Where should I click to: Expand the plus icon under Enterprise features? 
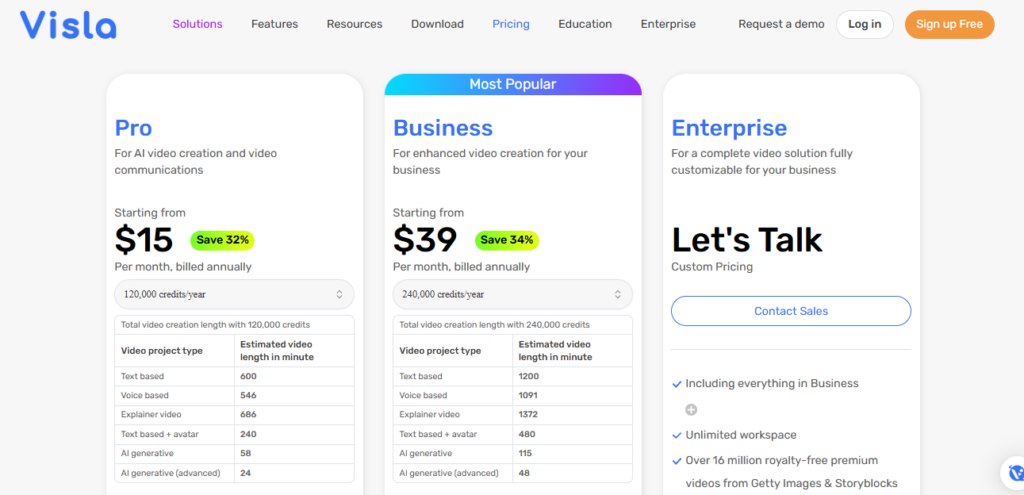(691, 409)
